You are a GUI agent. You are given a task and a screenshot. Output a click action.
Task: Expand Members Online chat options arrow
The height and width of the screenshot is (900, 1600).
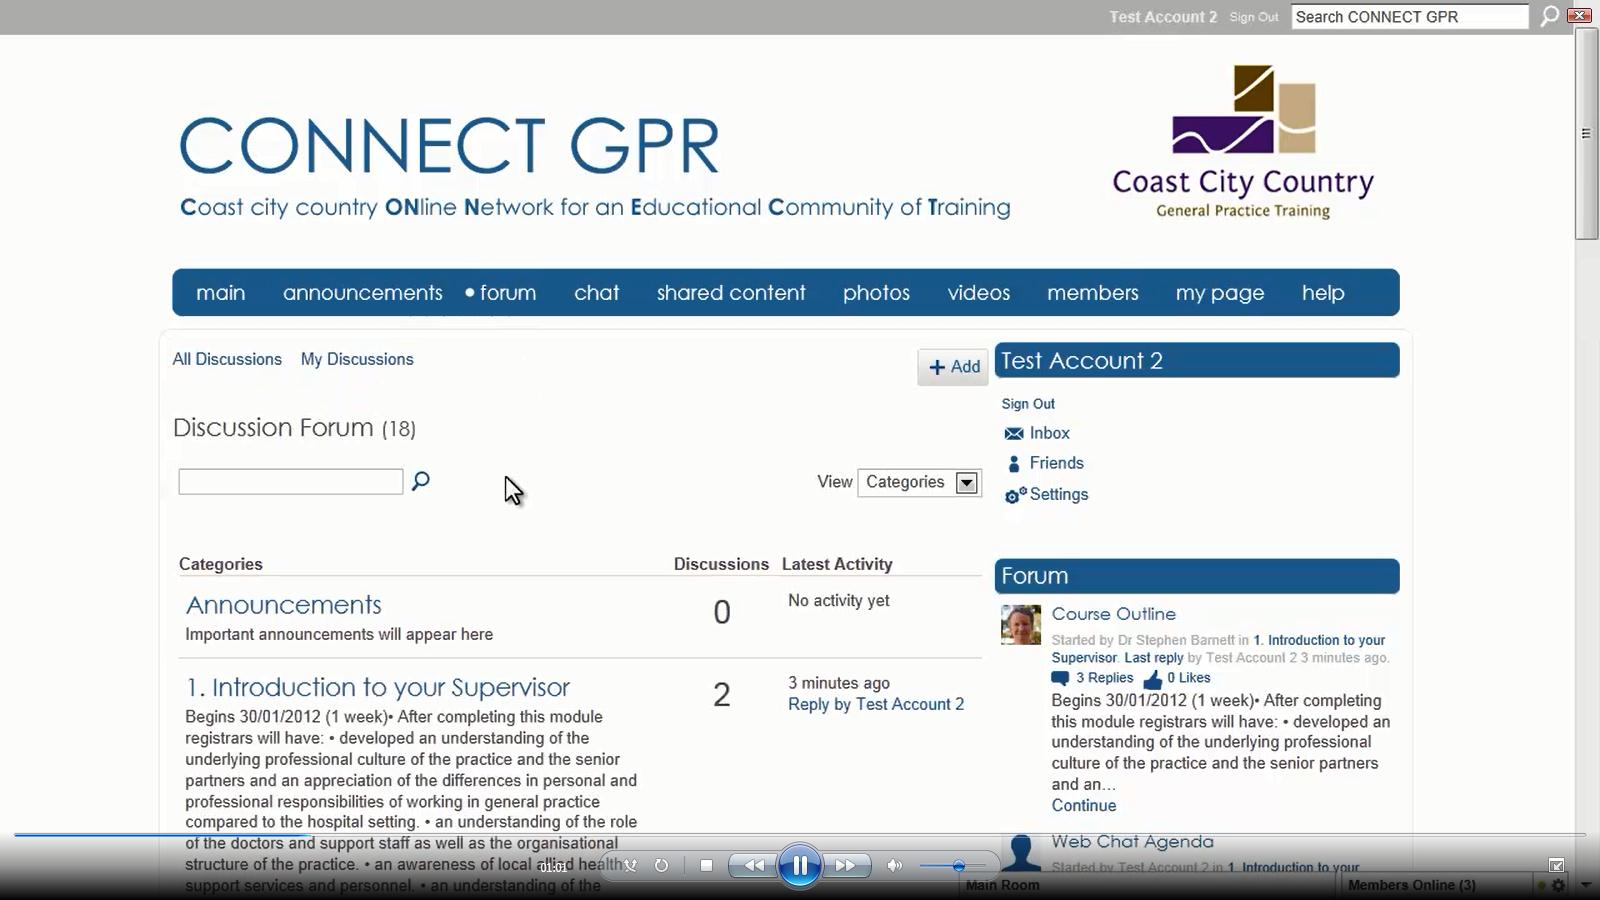1585,885
